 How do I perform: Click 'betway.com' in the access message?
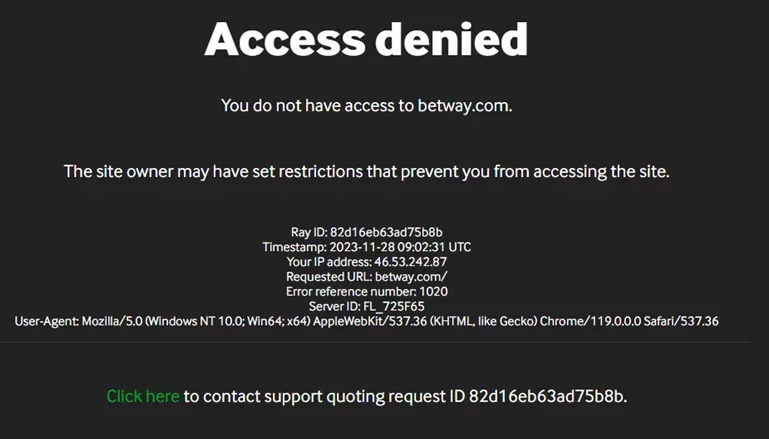click(465, 106)
